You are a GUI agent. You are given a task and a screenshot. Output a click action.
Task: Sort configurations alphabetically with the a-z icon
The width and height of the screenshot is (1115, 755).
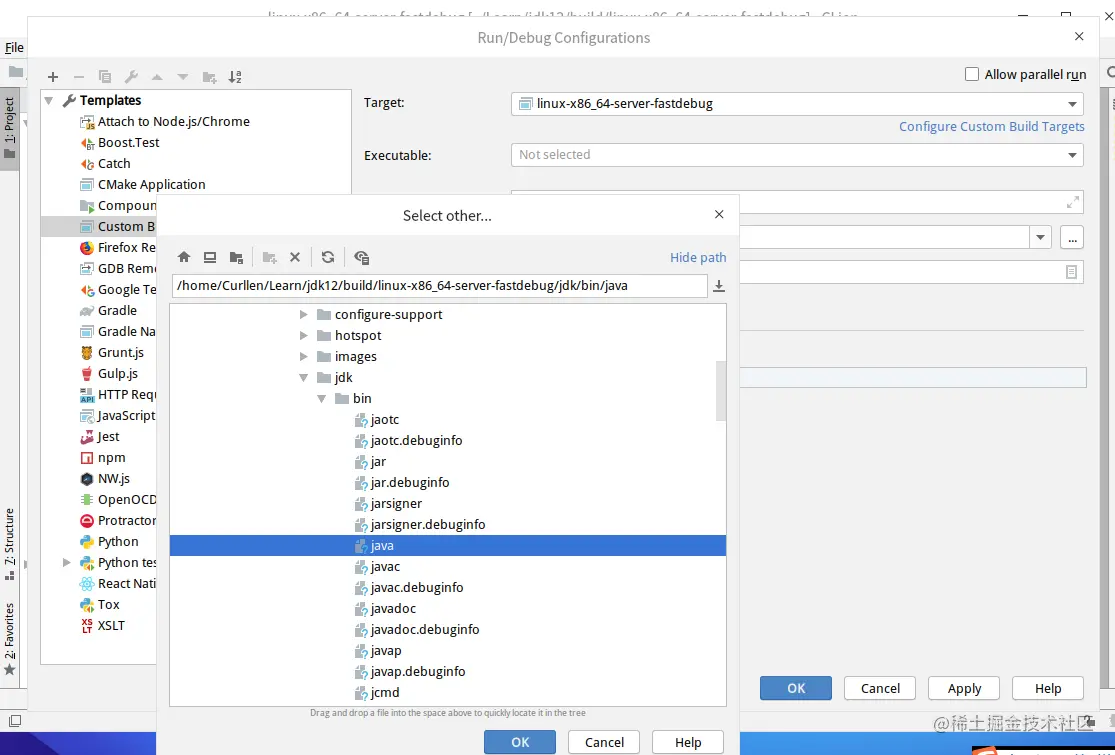[x=235, y=77]
